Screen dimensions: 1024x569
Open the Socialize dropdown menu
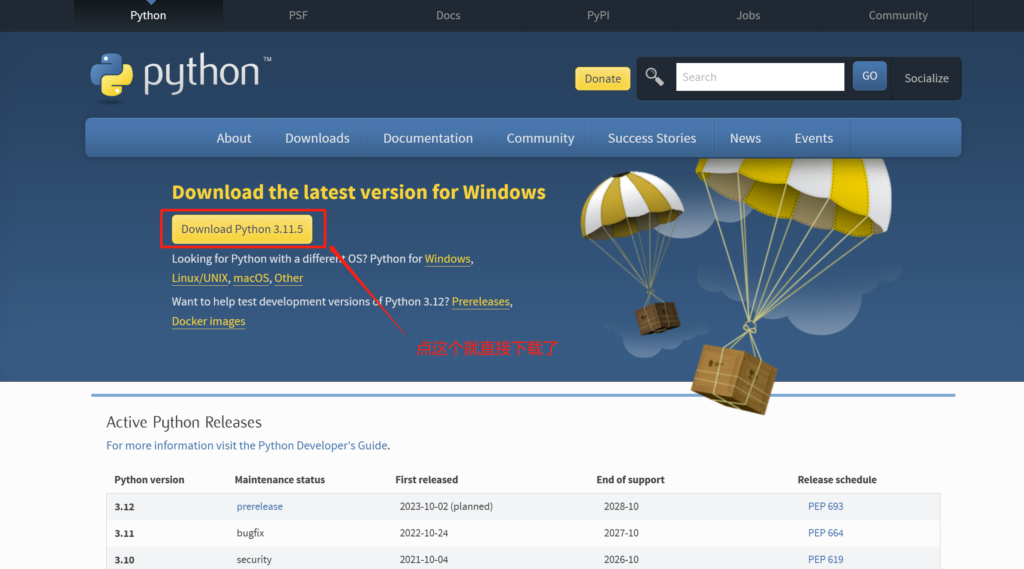(926, 78)
